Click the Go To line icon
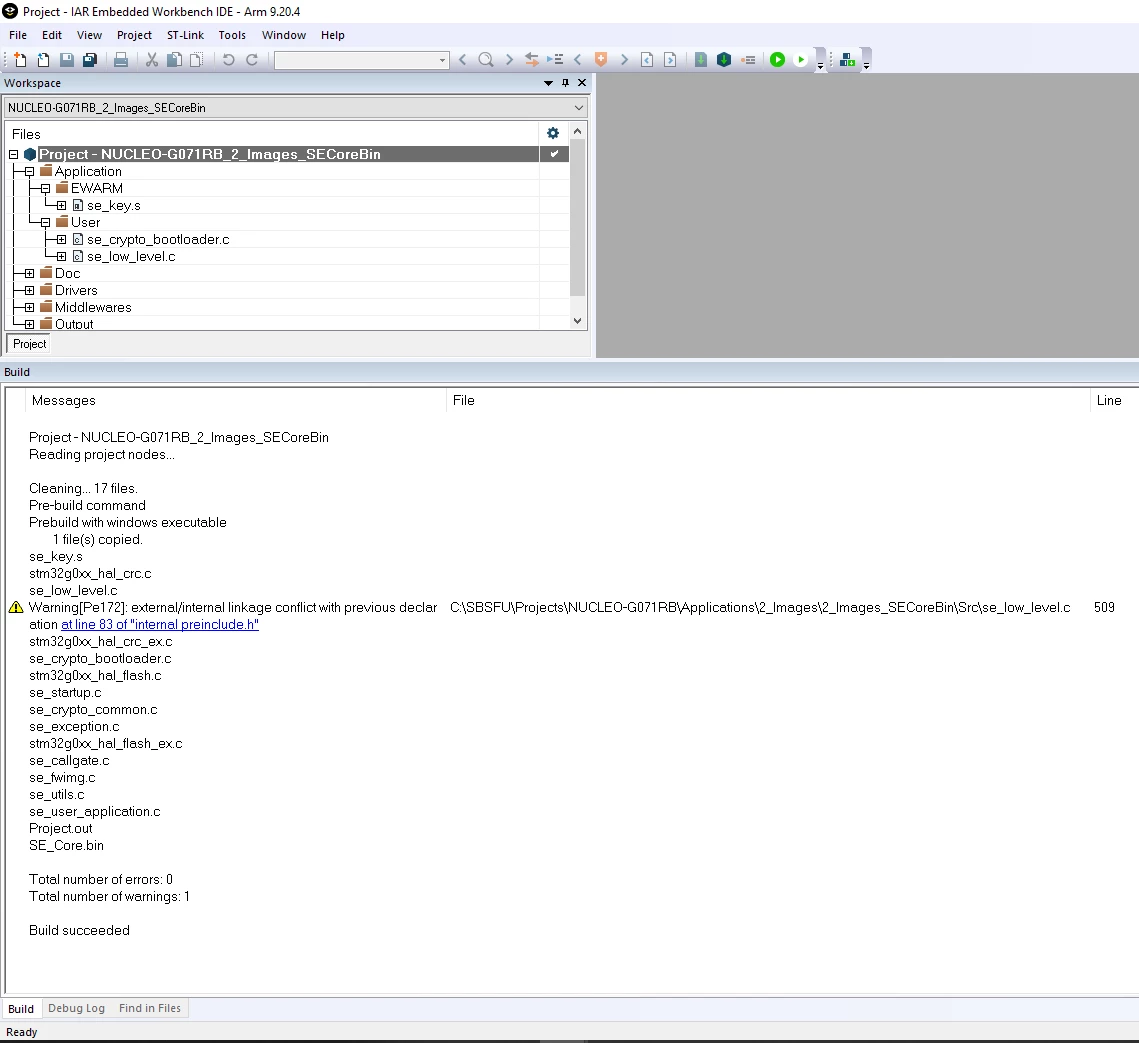Image resolution: width=1139 pixels, height=1043 pixels. point(556,60)
